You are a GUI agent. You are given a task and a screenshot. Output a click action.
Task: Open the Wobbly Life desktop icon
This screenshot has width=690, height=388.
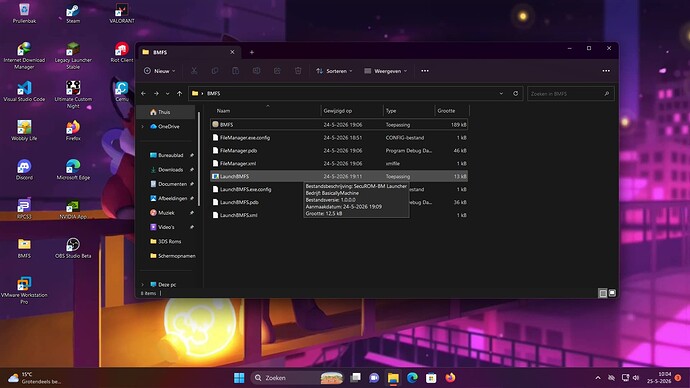[x=24, y=131]
